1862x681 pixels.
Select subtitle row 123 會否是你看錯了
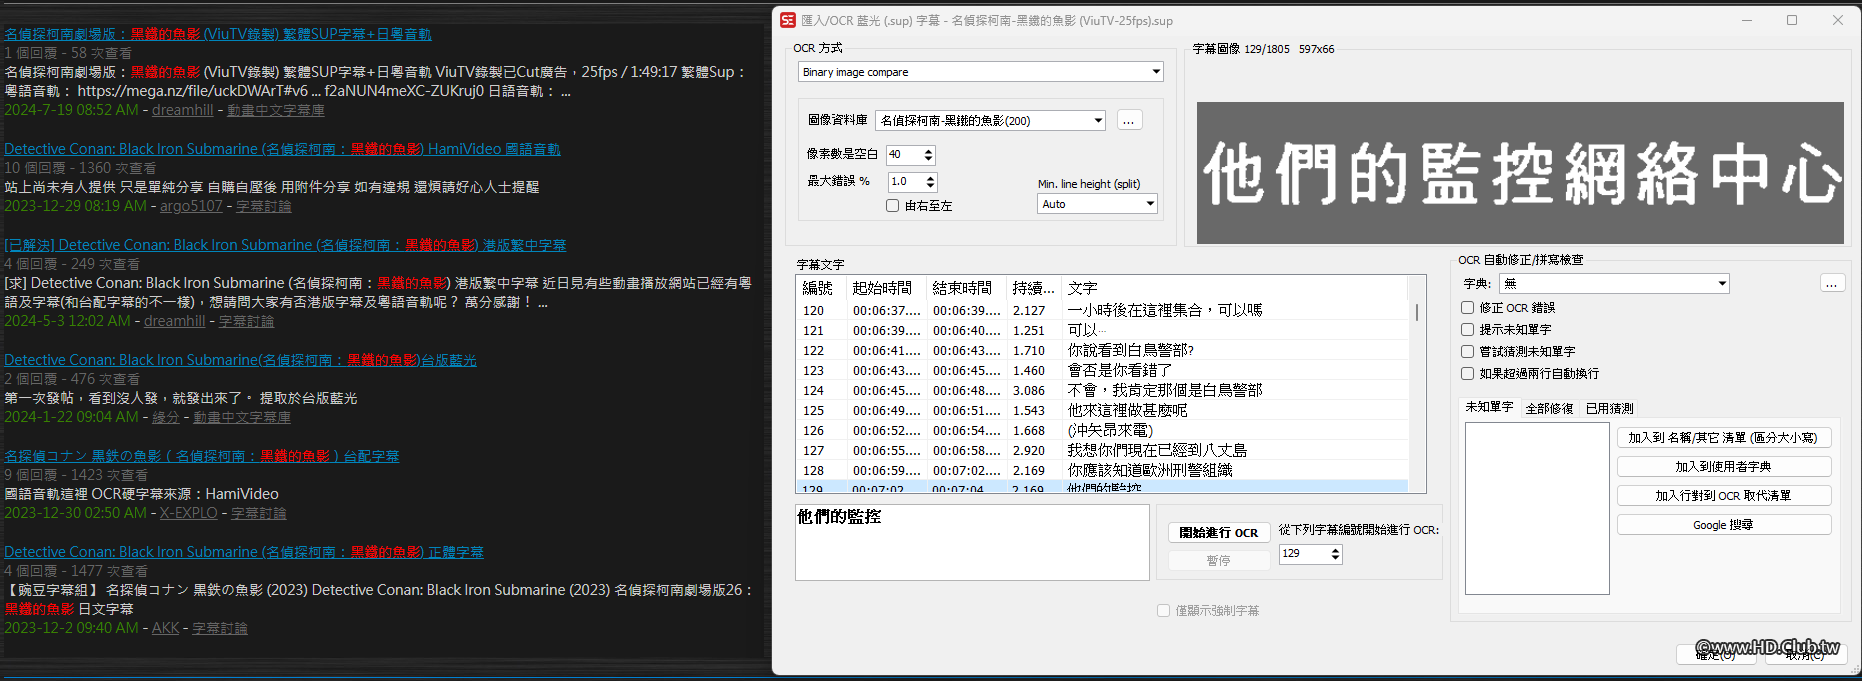[x=1102, y=371]
